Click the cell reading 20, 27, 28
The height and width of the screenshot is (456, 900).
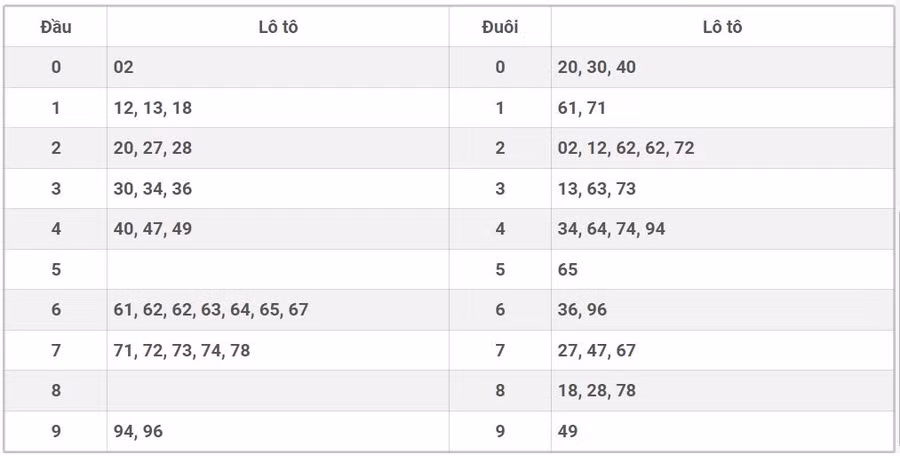tap(153, 148)
